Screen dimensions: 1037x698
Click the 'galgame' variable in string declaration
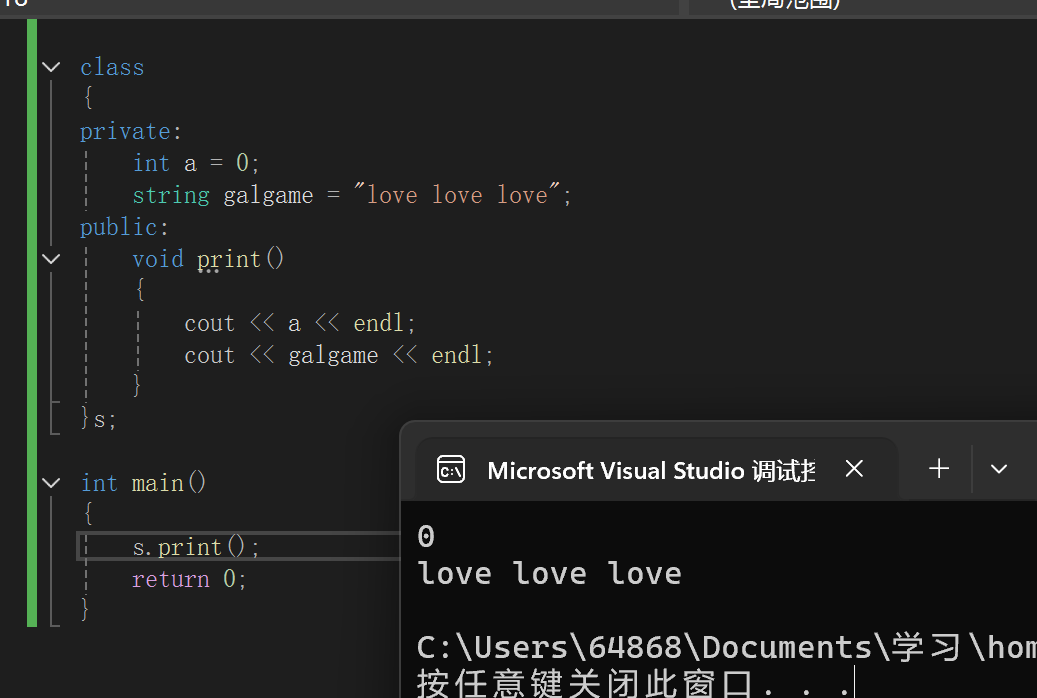point(268,196)
